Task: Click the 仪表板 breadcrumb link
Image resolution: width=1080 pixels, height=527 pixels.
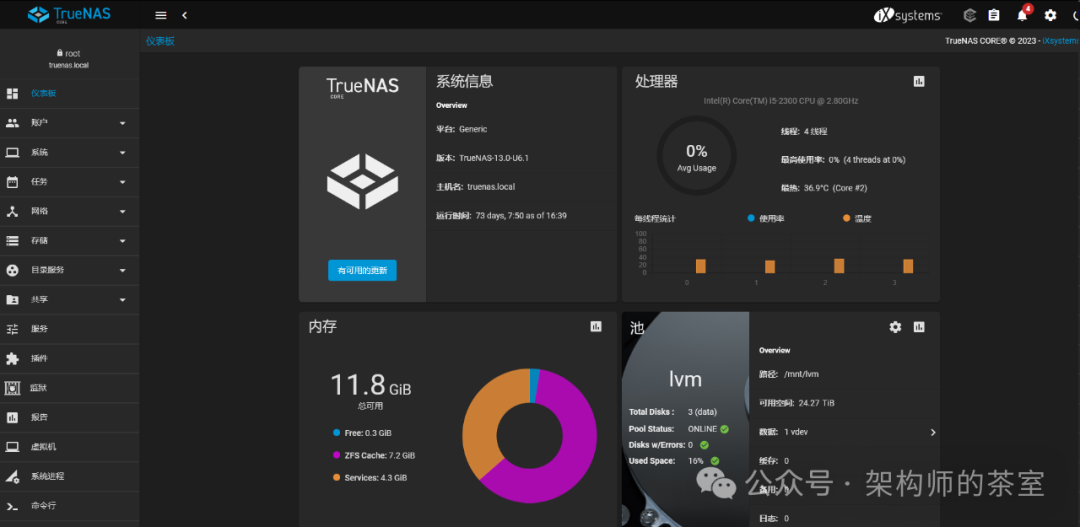Action: [x=160, y=41]
